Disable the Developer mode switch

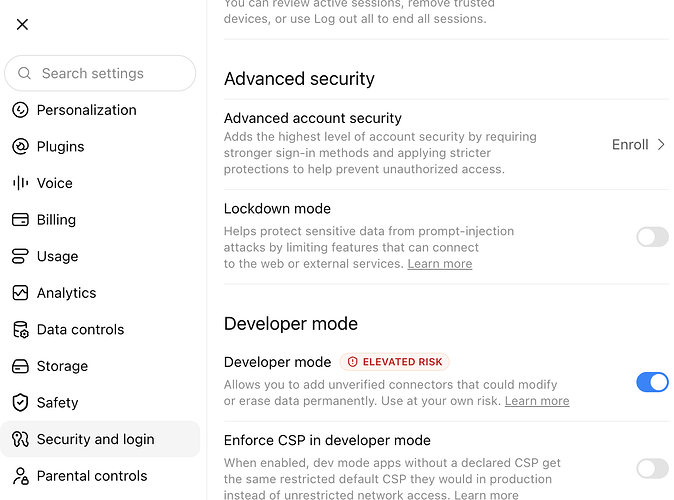[x=653, y=382]
